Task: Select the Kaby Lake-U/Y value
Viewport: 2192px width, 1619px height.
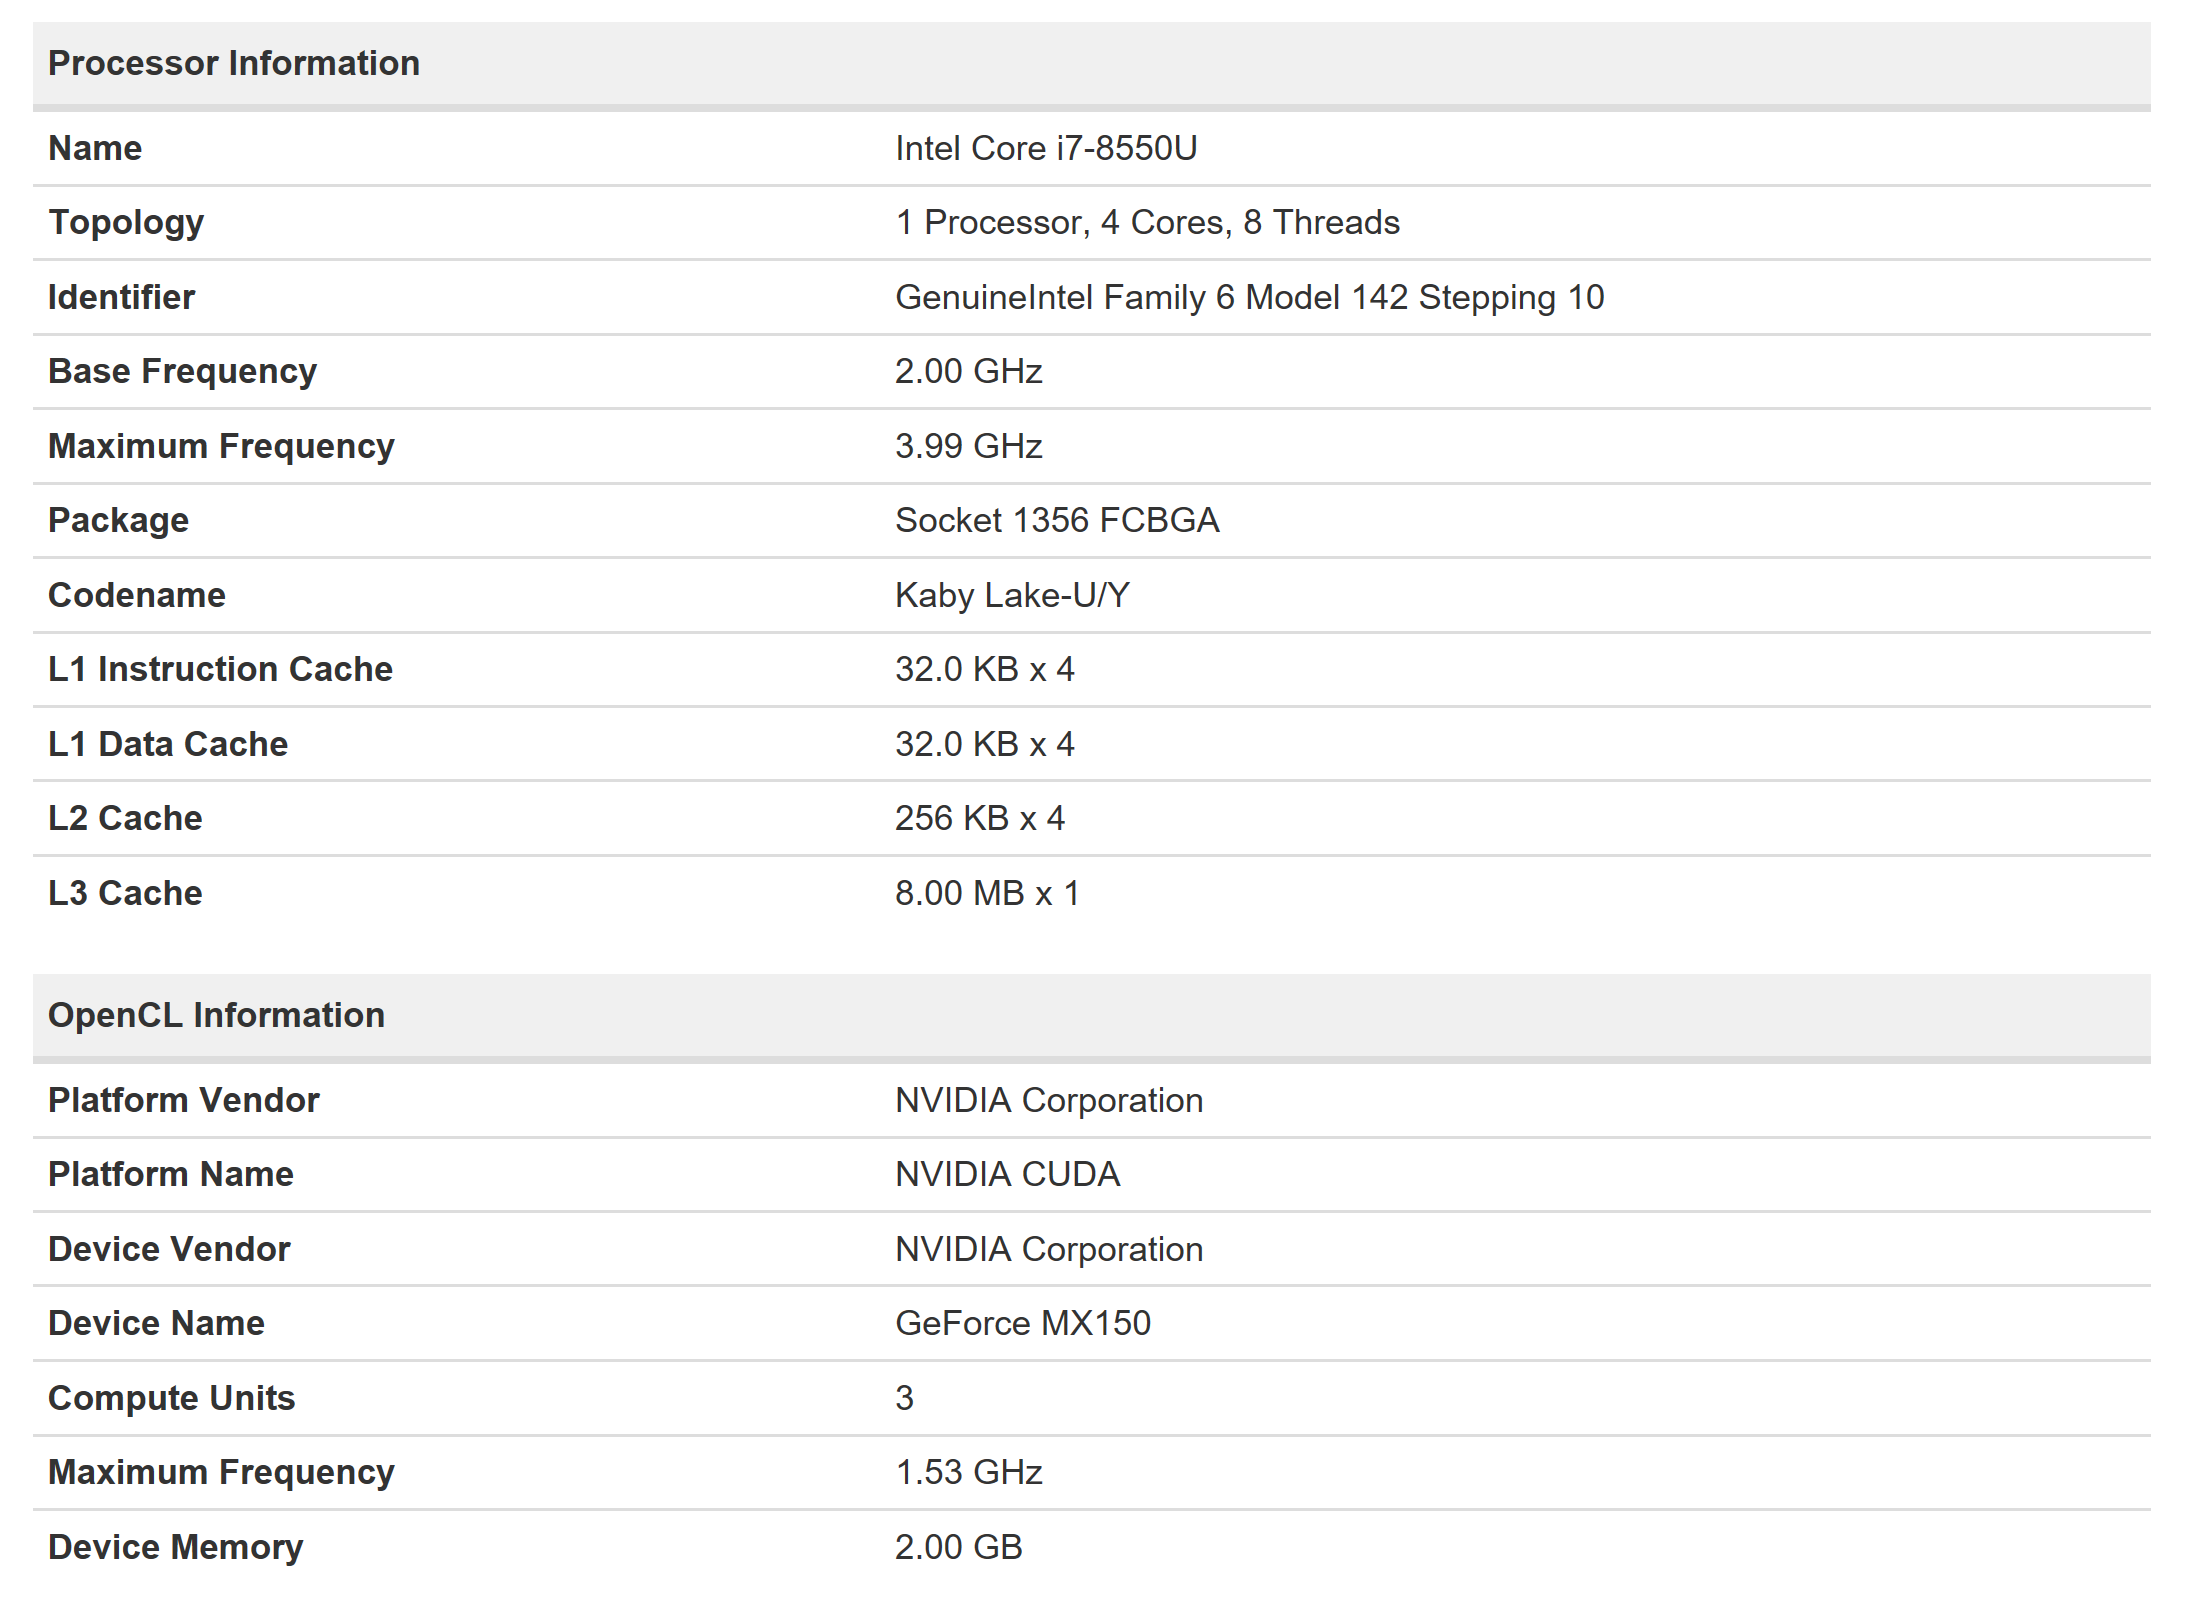Action: pos(1012,595)
